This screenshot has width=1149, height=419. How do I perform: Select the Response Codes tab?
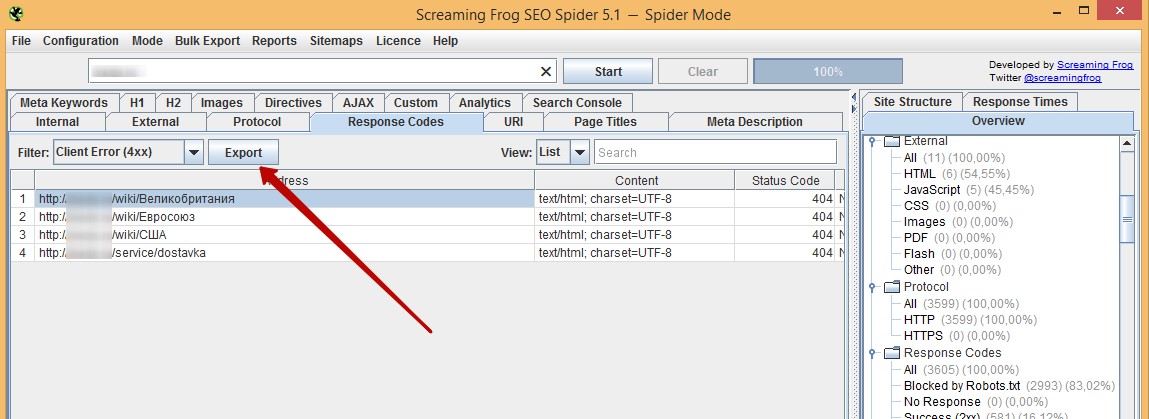(396, 122)
